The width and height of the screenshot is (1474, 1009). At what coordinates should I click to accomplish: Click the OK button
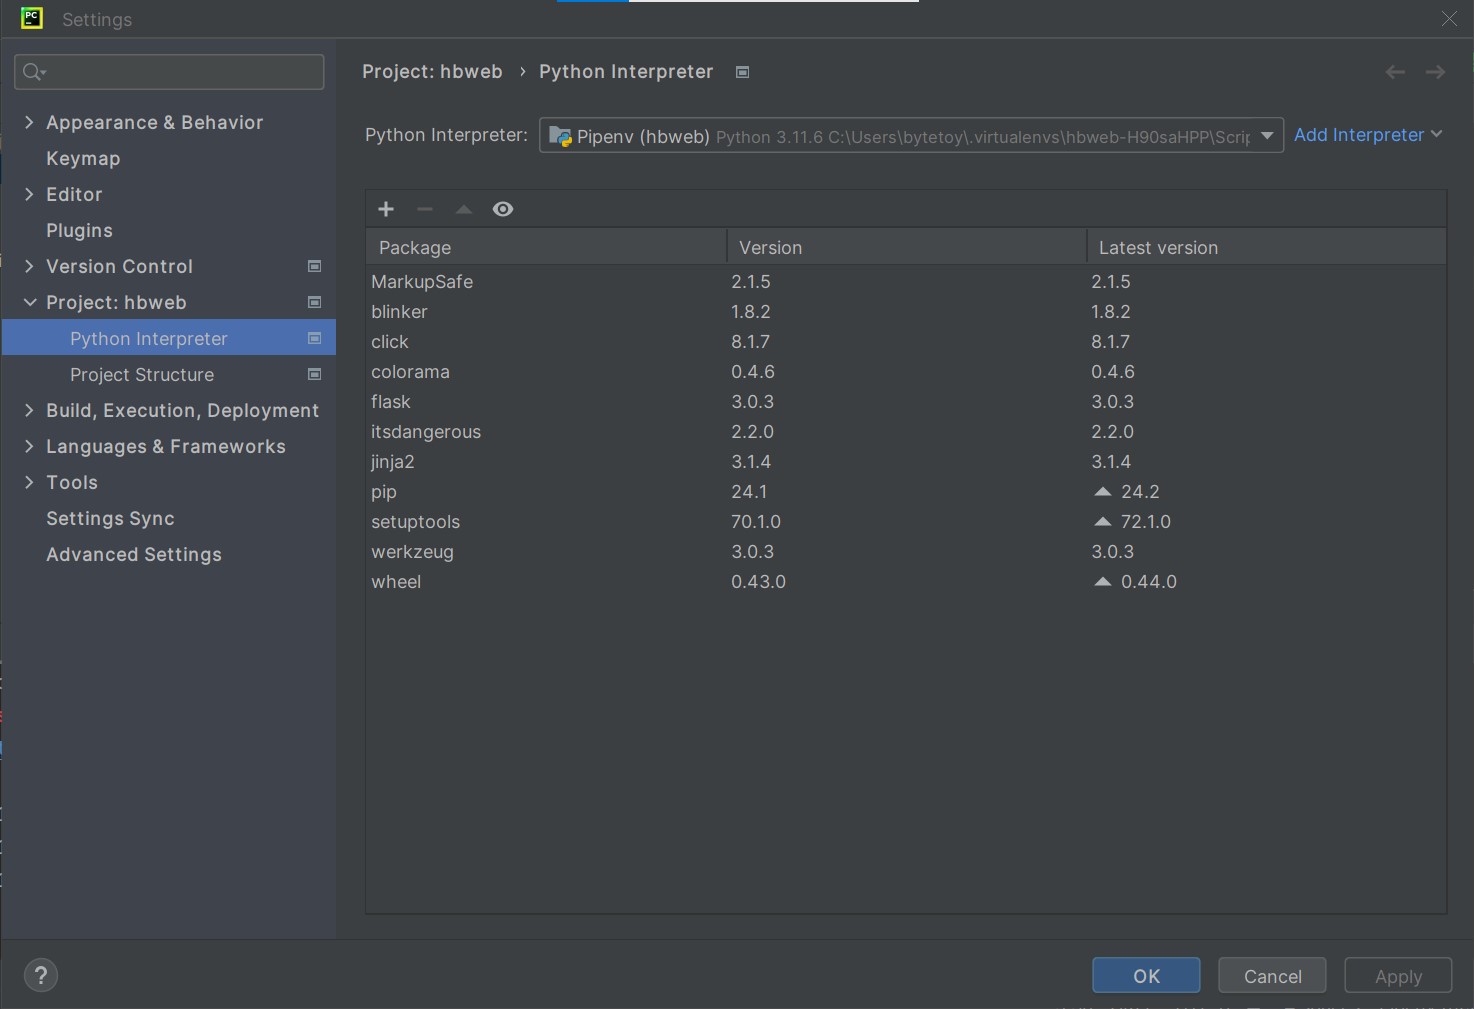click(1146, 975)
